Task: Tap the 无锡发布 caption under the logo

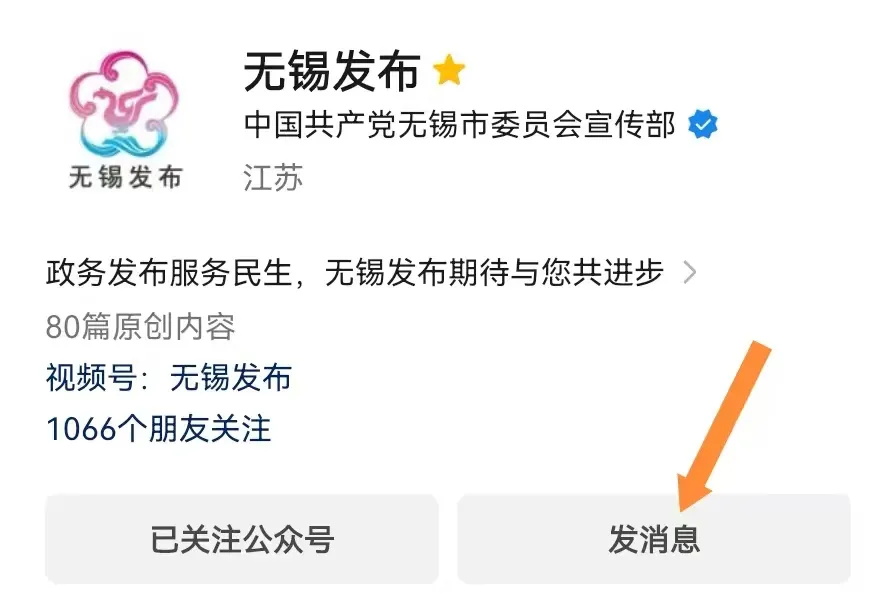Action: (126, 177)
